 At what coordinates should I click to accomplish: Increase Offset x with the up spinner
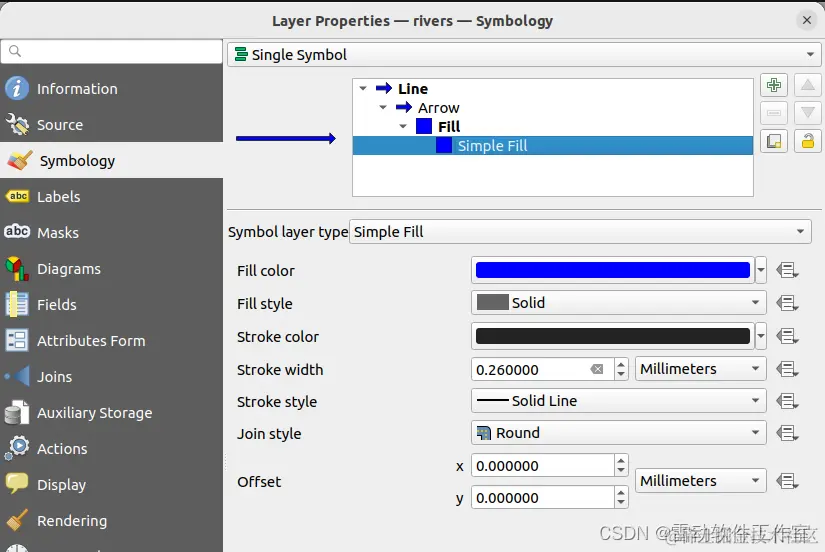[x=621, y=460]
